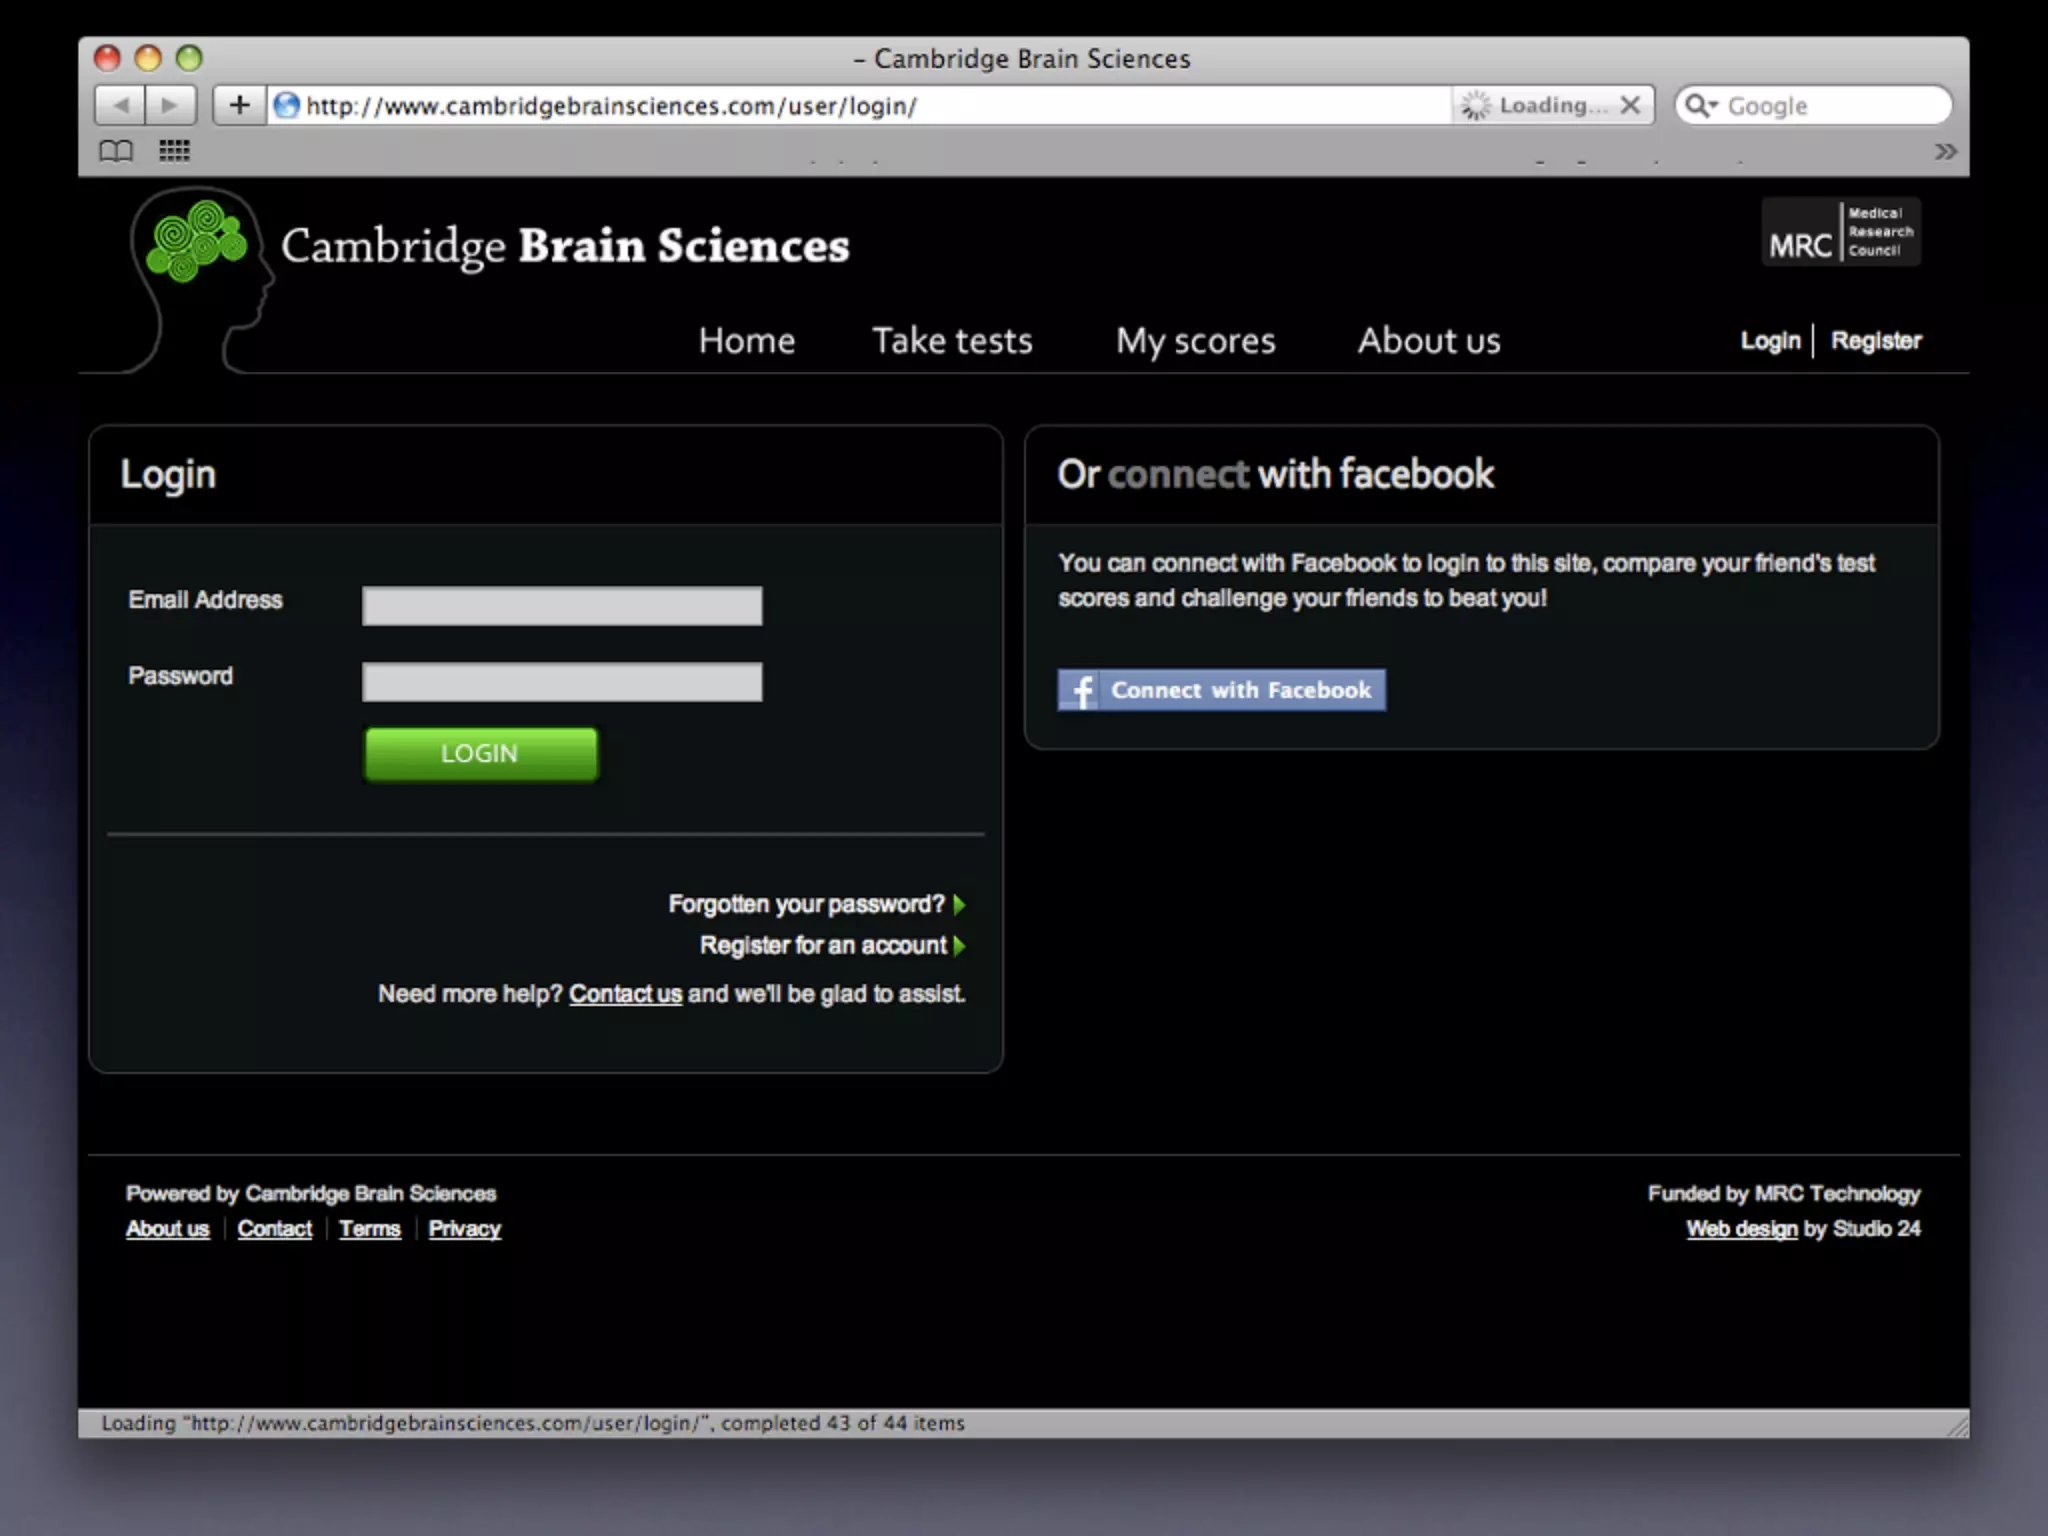Click the plus add bookmark button

click(239, 105)
